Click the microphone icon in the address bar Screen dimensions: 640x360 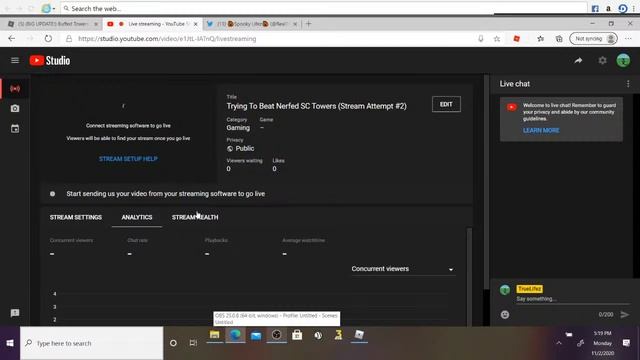[481, 39]
